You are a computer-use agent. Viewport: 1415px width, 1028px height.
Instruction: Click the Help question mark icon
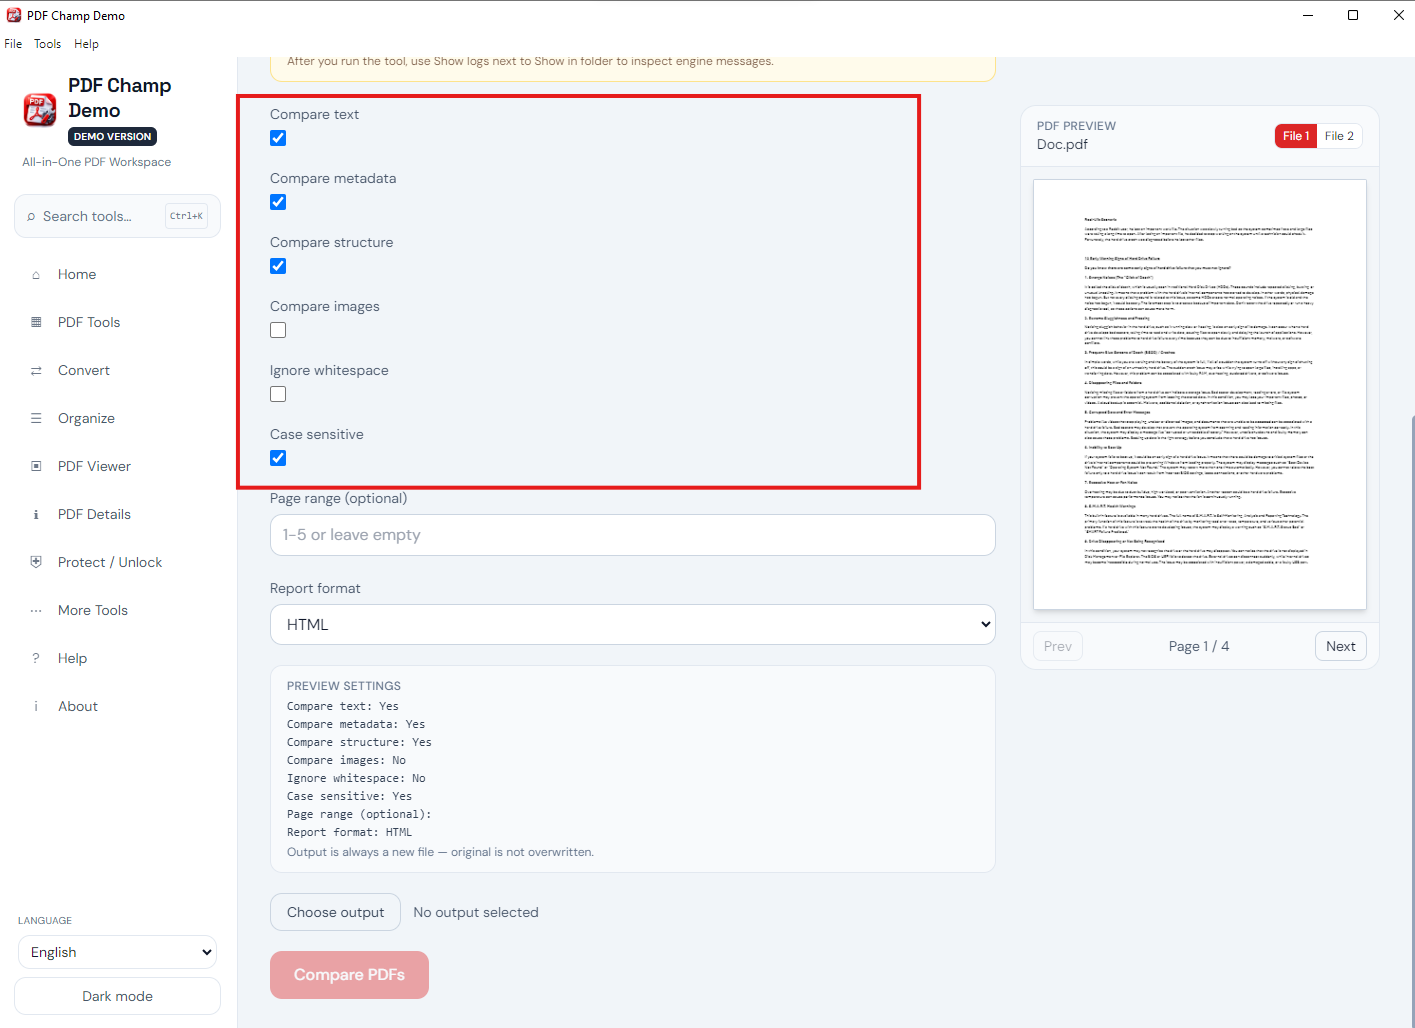click(36, 658)
